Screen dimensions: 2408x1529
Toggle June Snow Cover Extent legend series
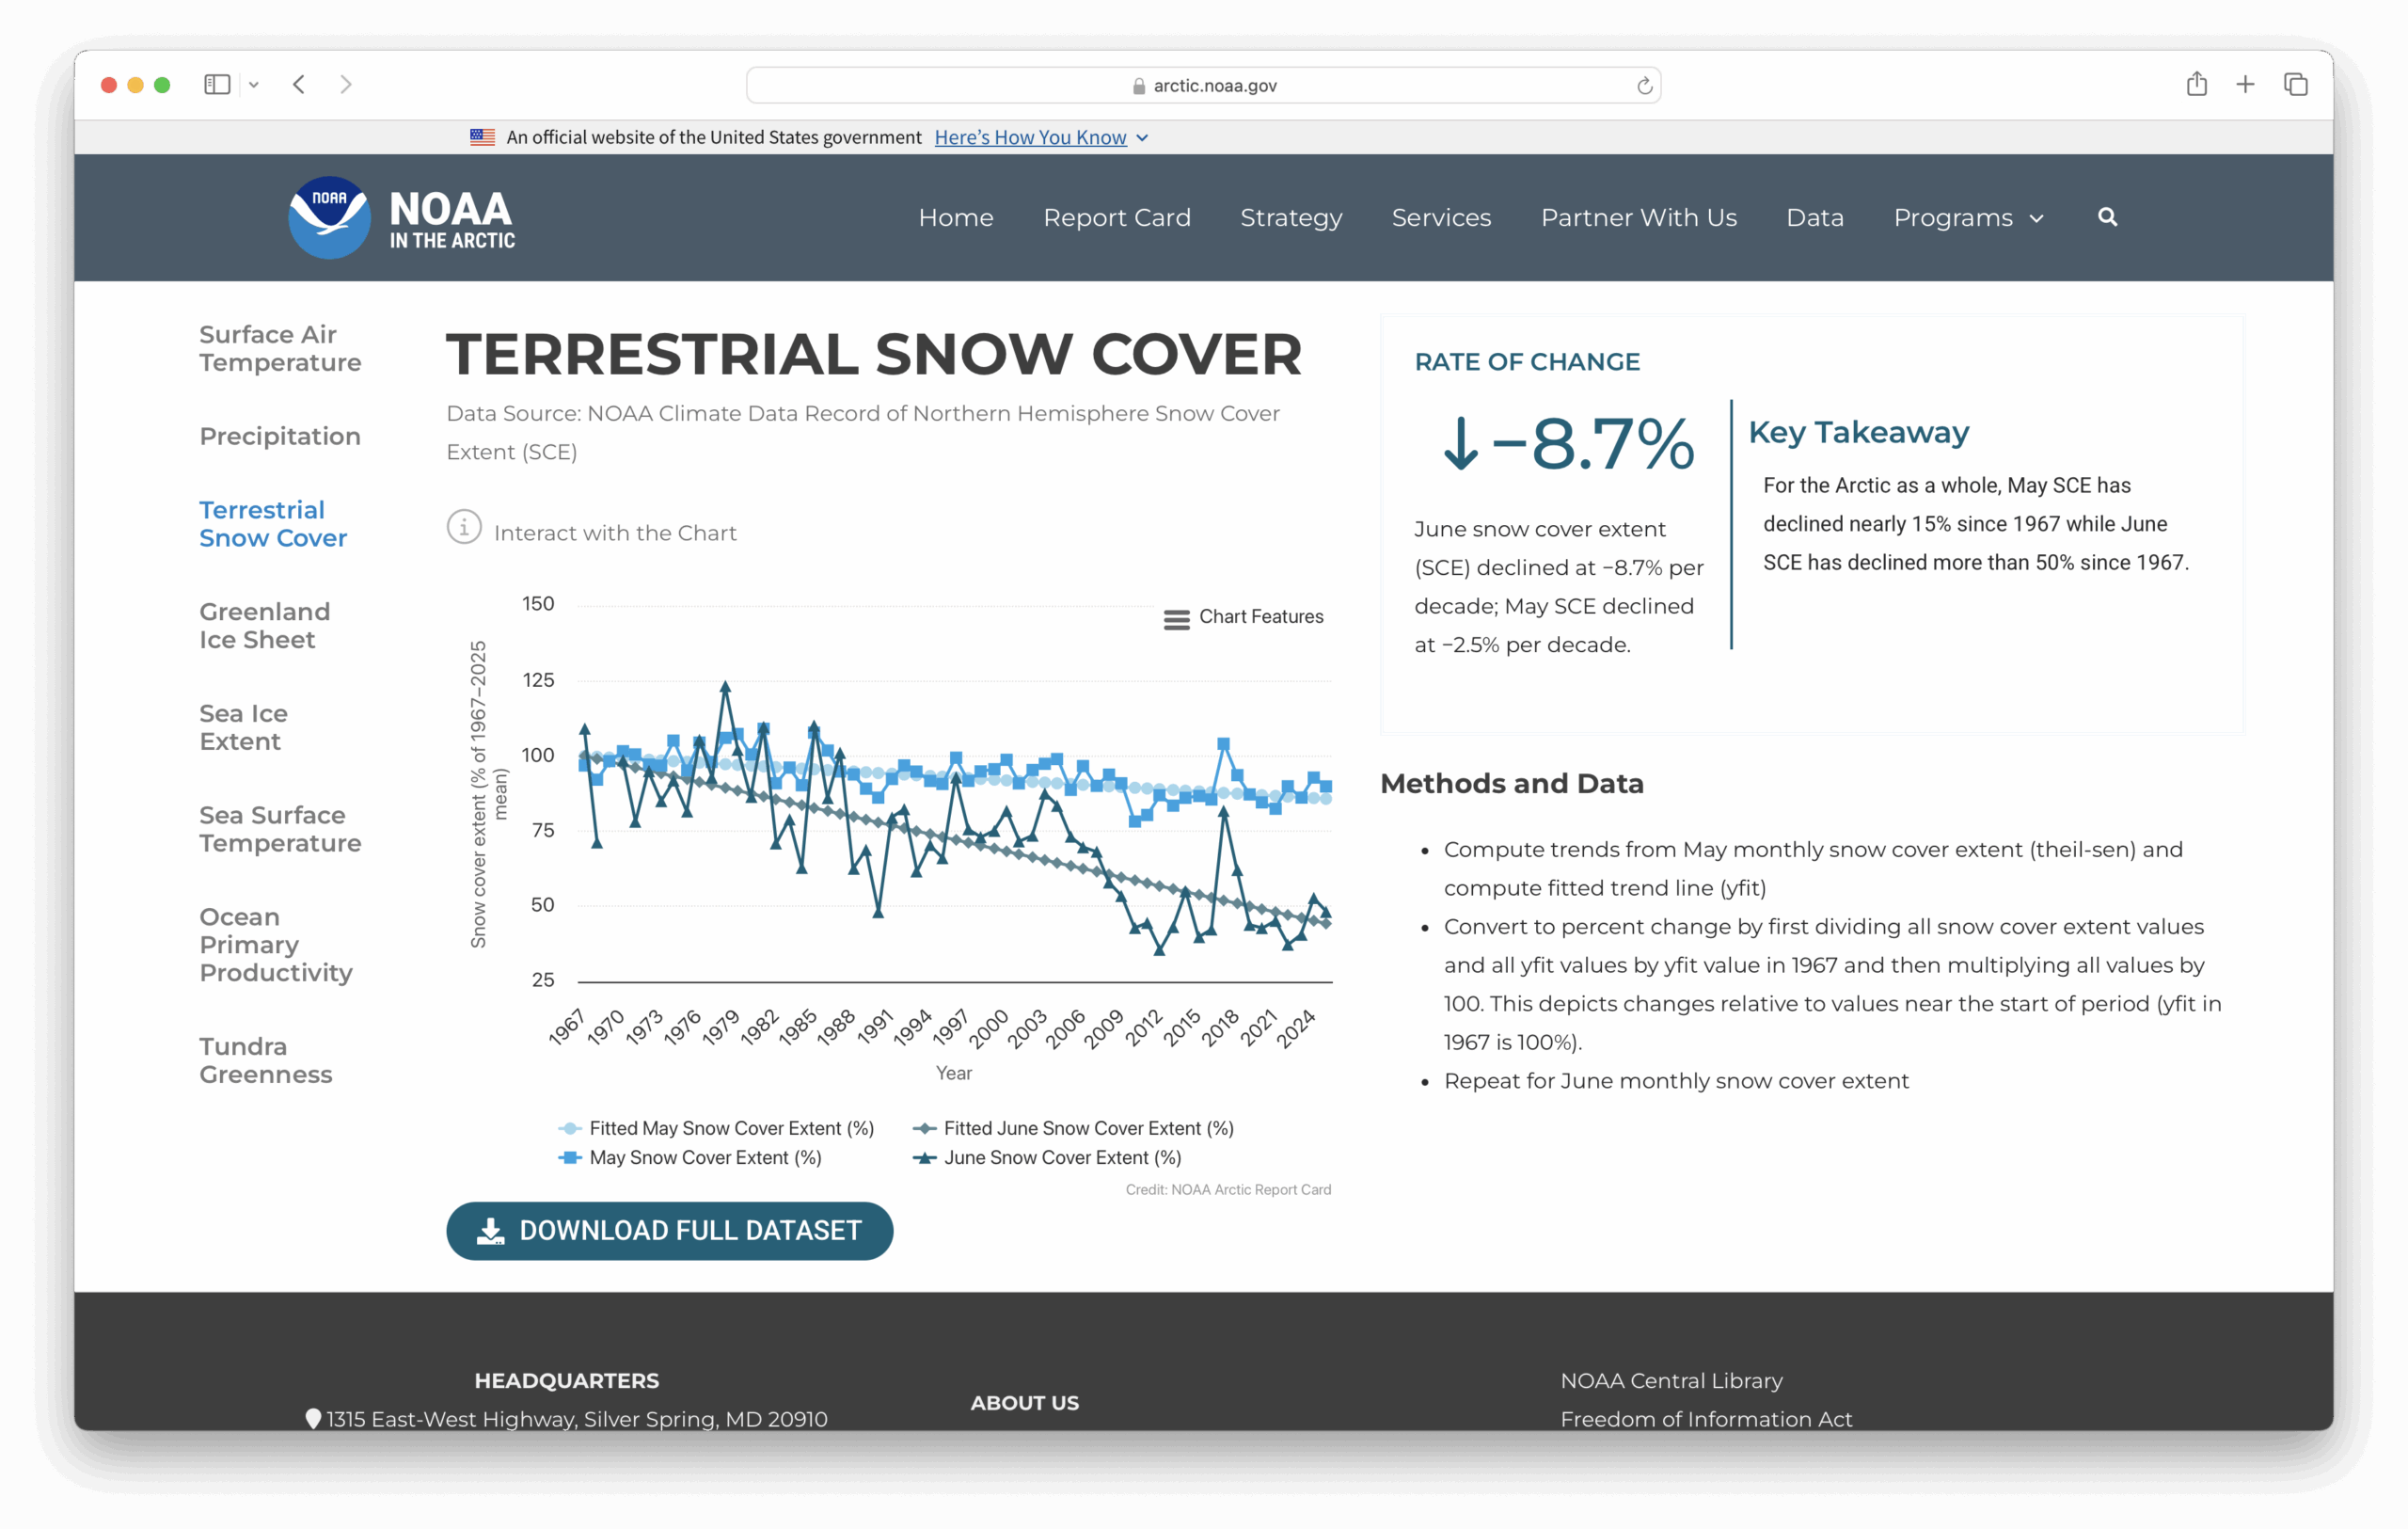tap(1061, 1157)
